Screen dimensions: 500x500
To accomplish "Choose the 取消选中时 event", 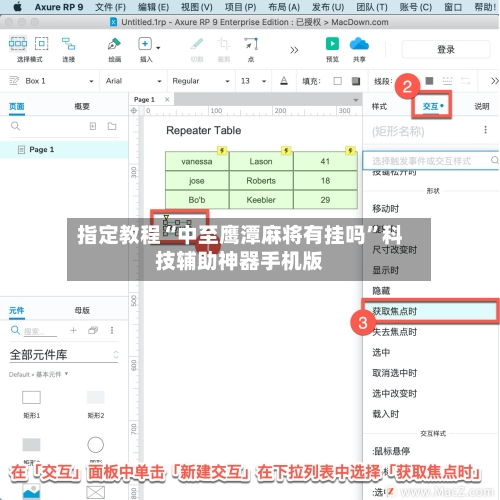I will point(395,373).
